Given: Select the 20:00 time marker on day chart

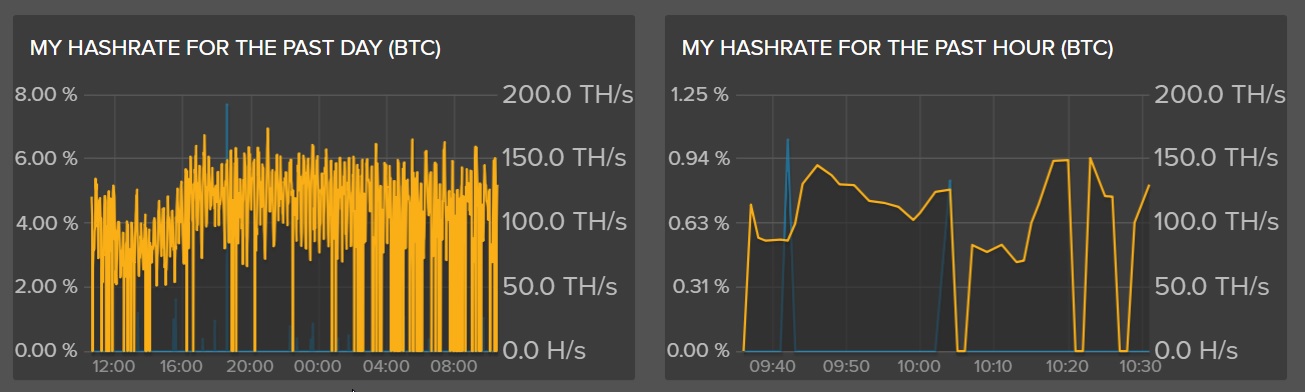Looking at the screenshot, I should click(x=250, y=367).
